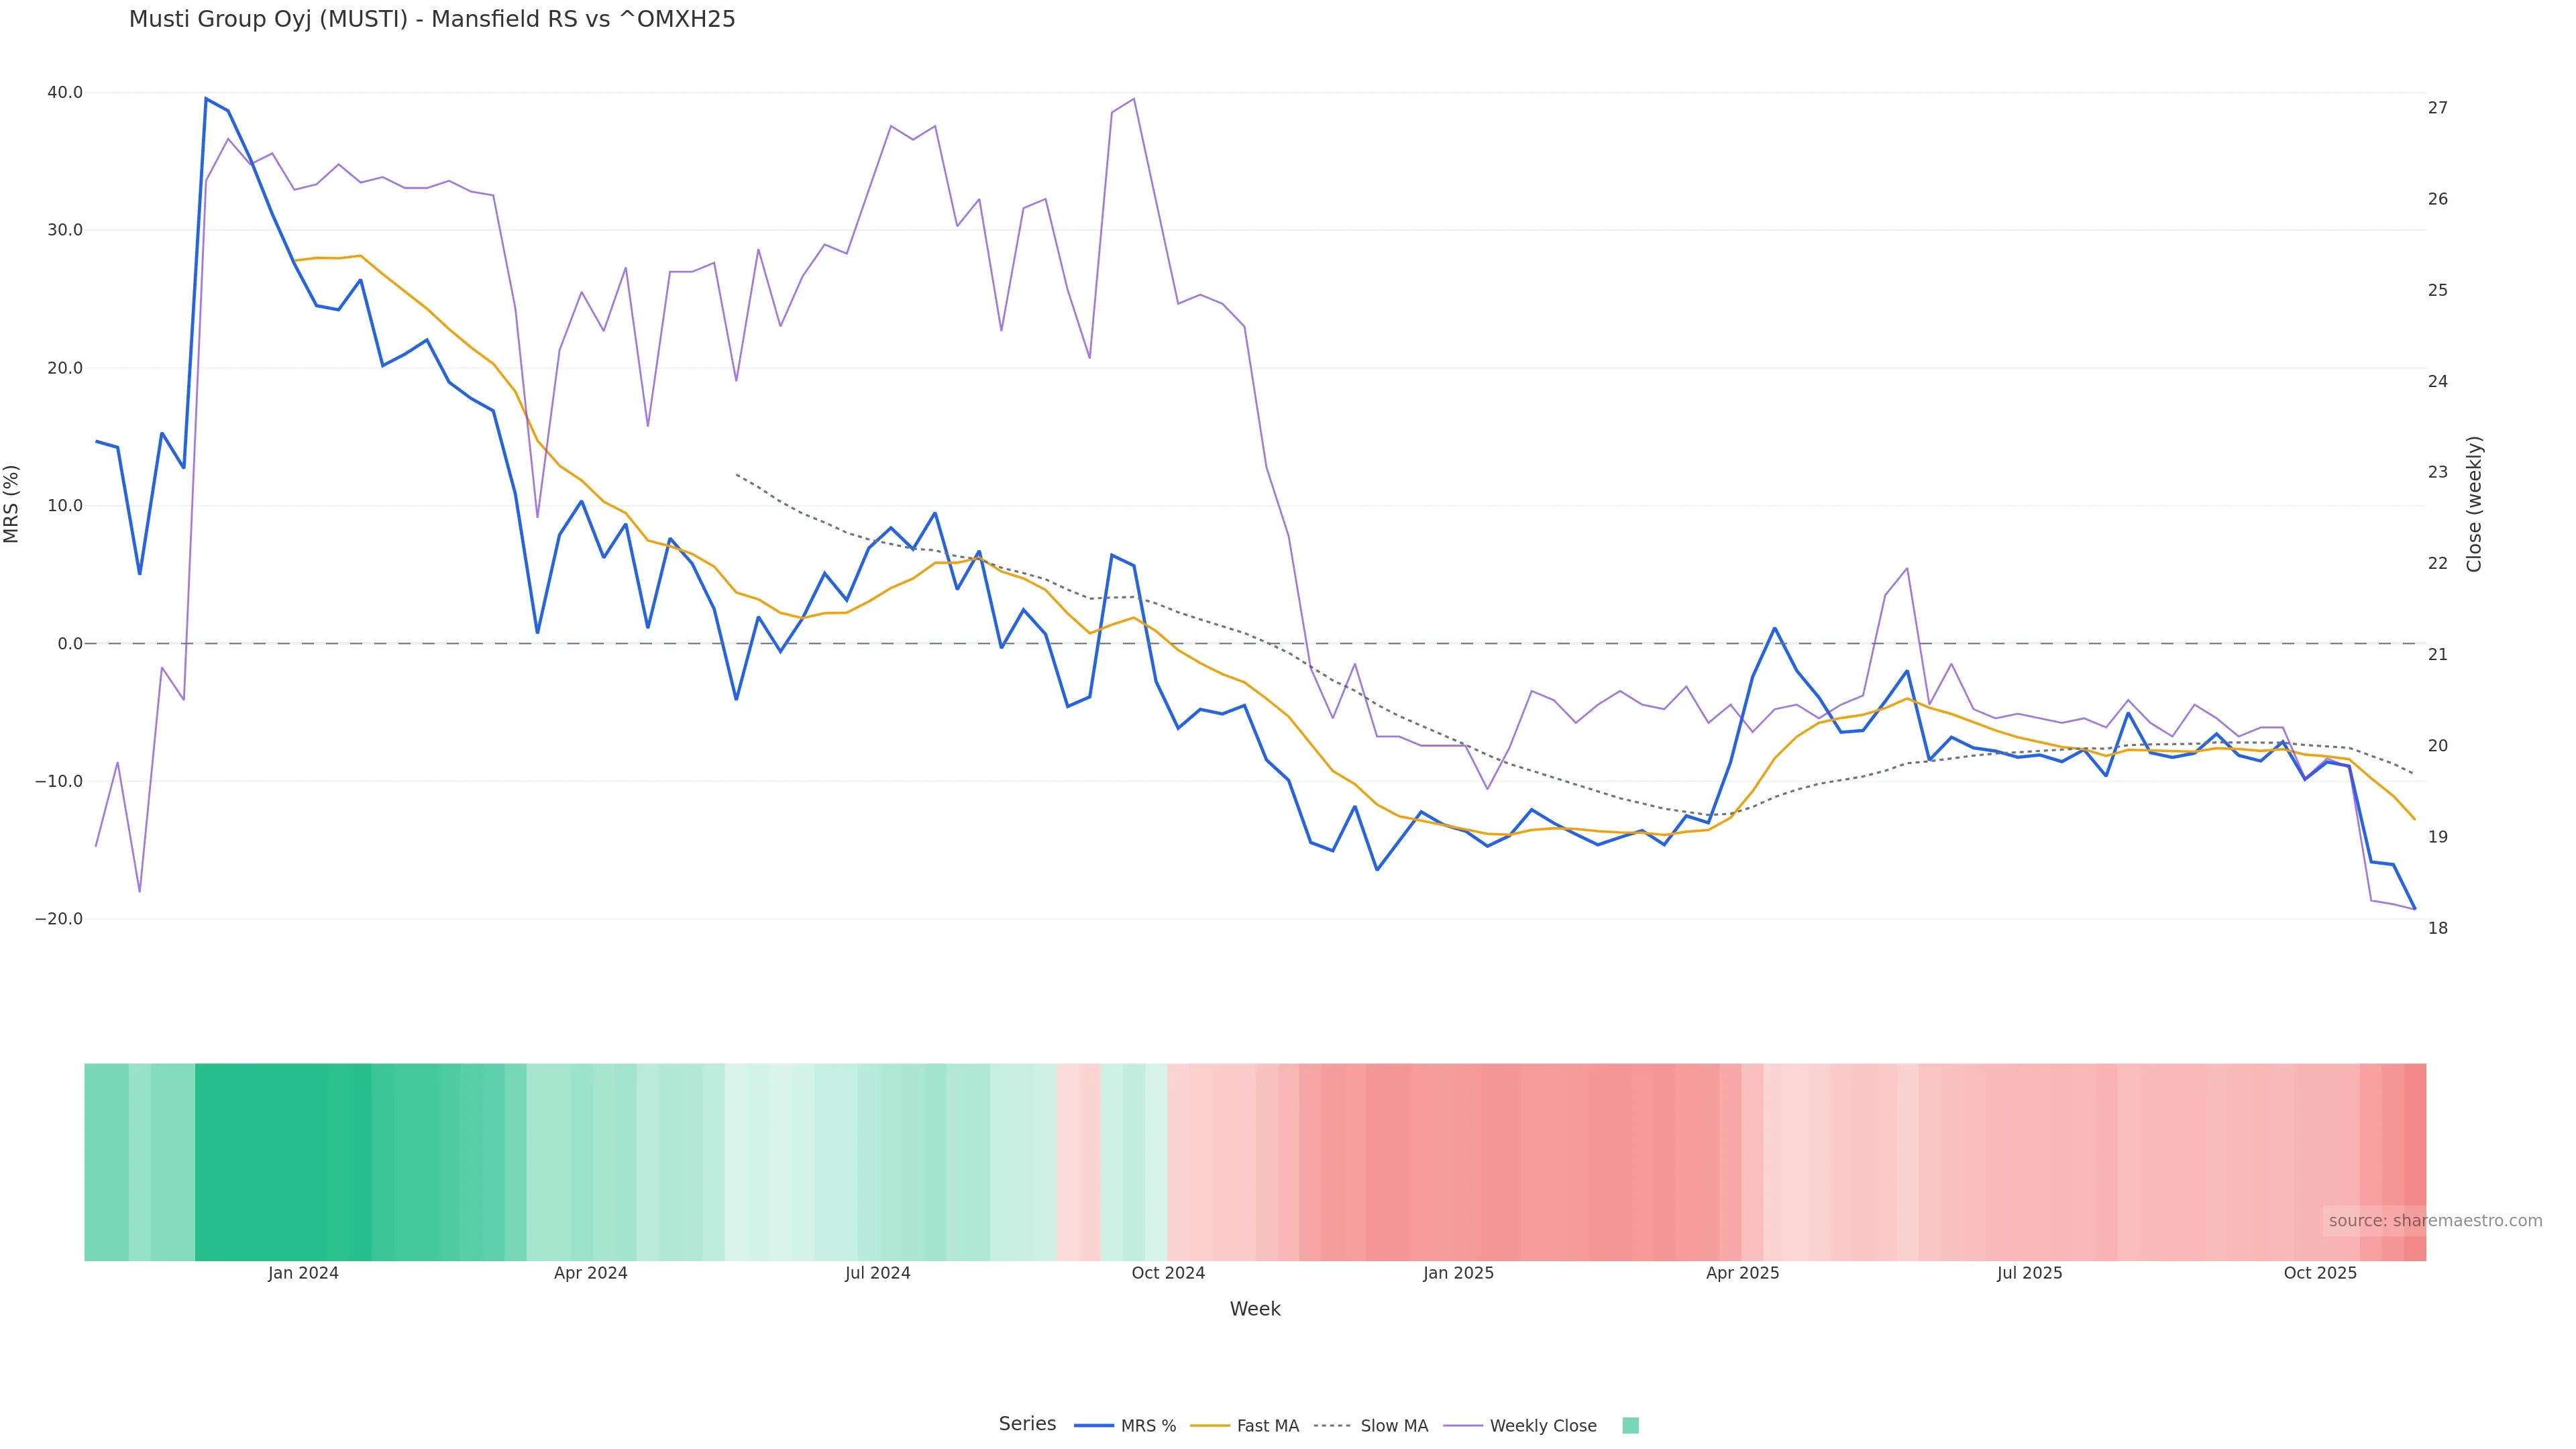Click the 'Jan 2025' x-axis tick label
The width and height of the screenshot is (2576, 1449).
[1458, 1273]
